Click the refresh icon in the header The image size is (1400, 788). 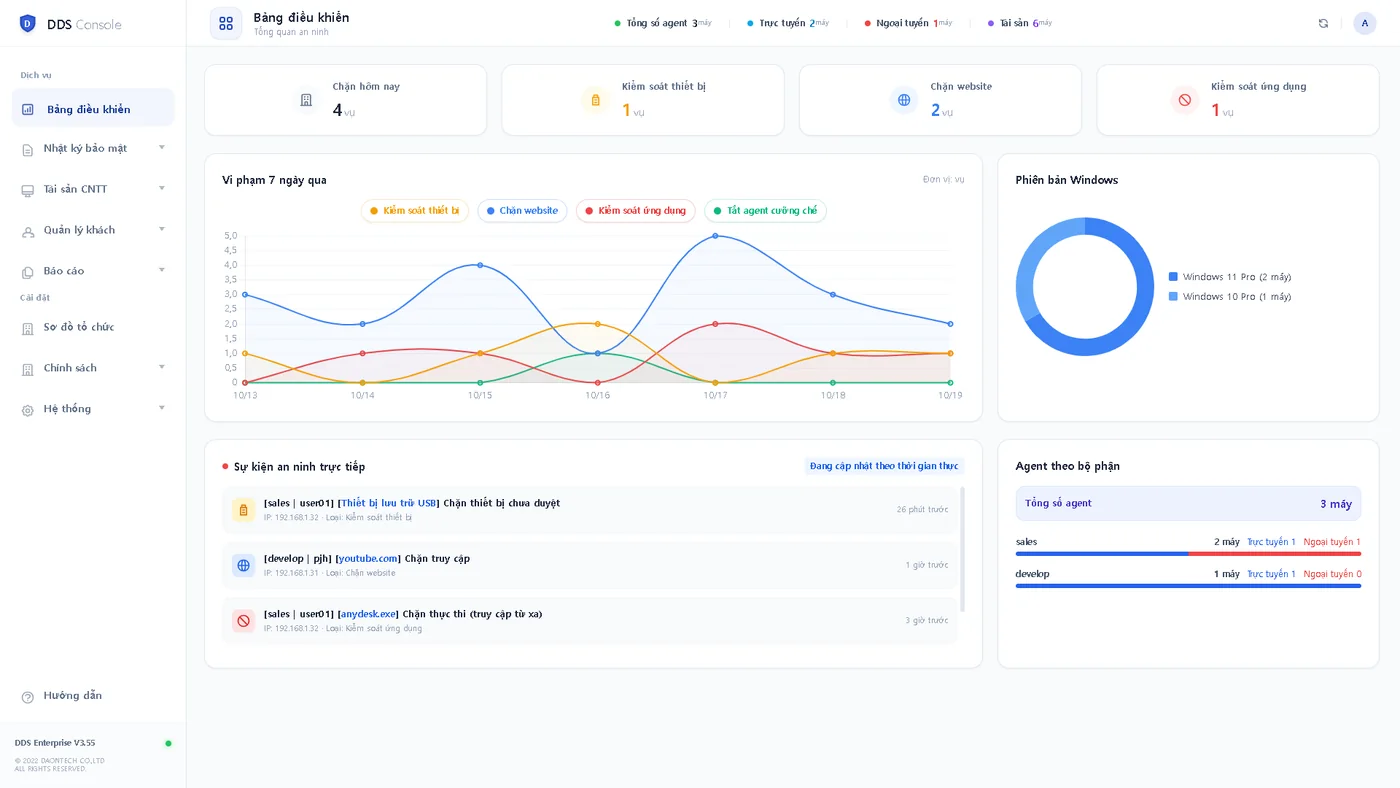coord(1323,23)
